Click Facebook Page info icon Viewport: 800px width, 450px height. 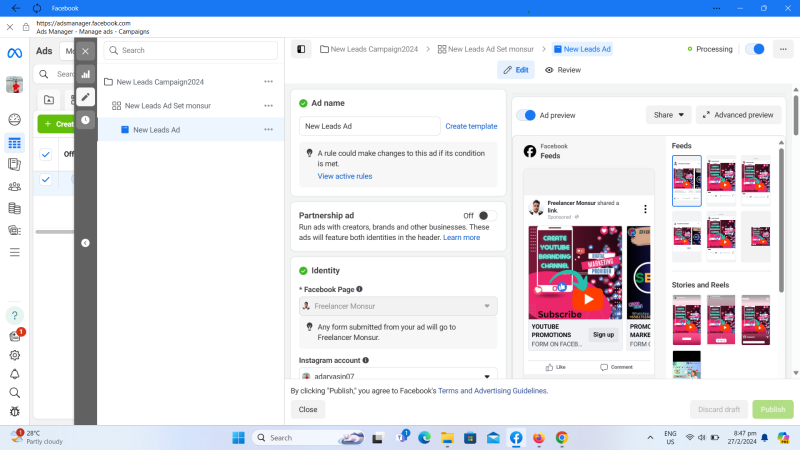(x=359, y=289)
